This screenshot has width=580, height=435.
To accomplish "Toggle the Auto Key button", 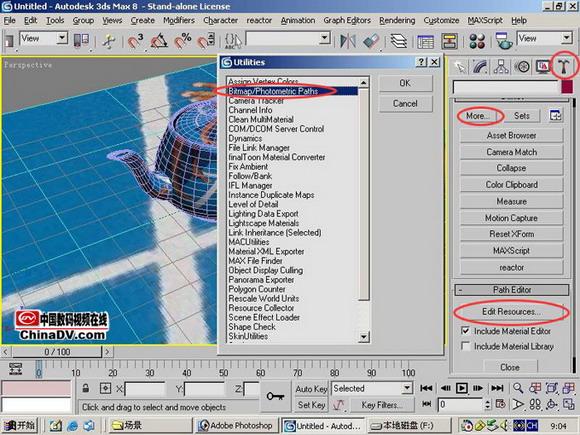I will tap(311, 388).
